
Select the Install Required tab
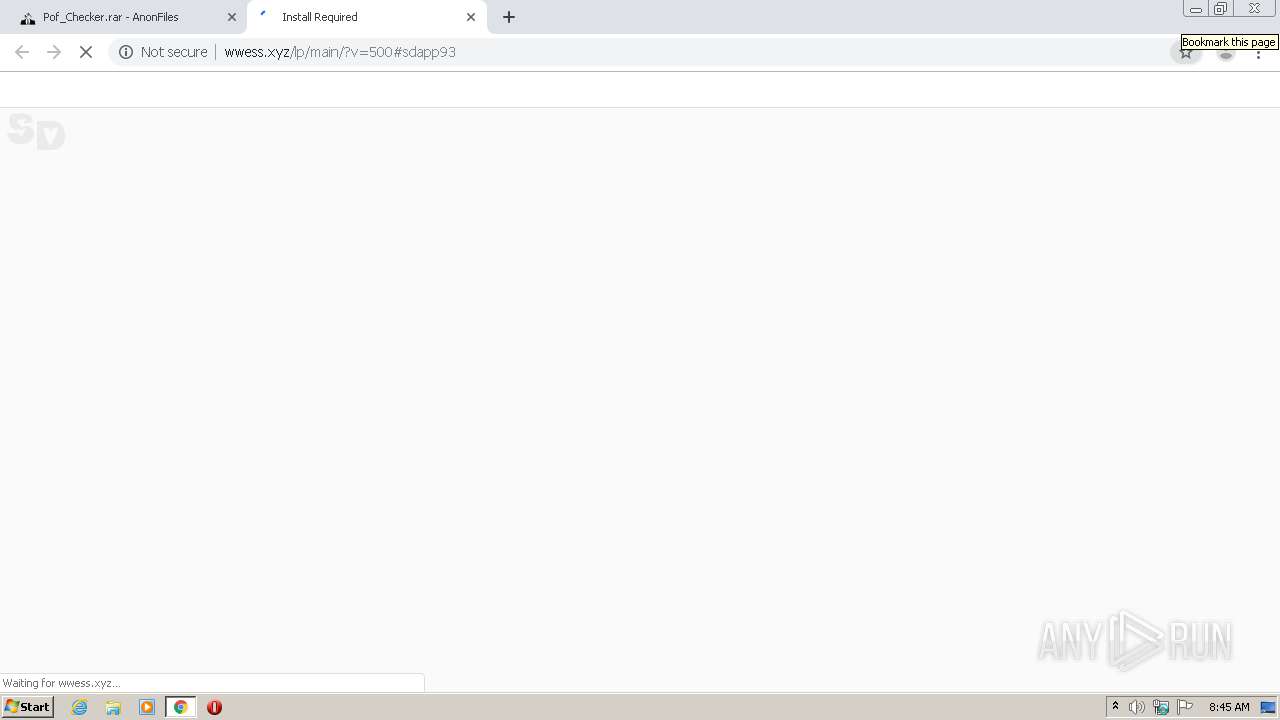point(366,17)
